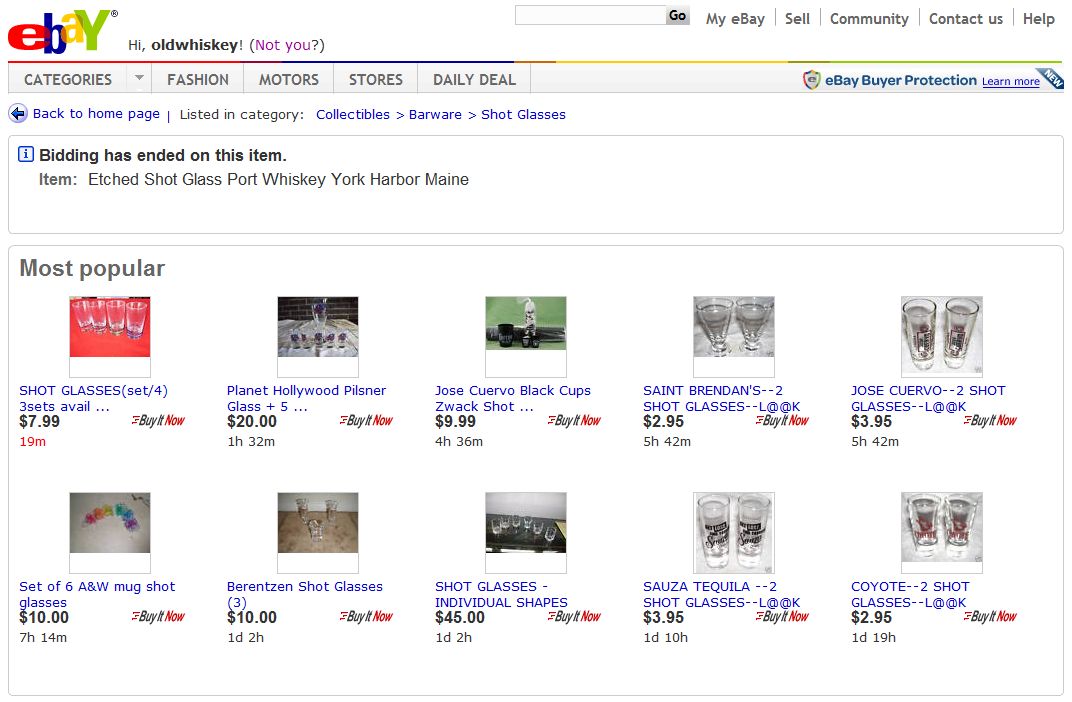Click Buy It Now badge for COYOTE glasses

tap(990, 617)
